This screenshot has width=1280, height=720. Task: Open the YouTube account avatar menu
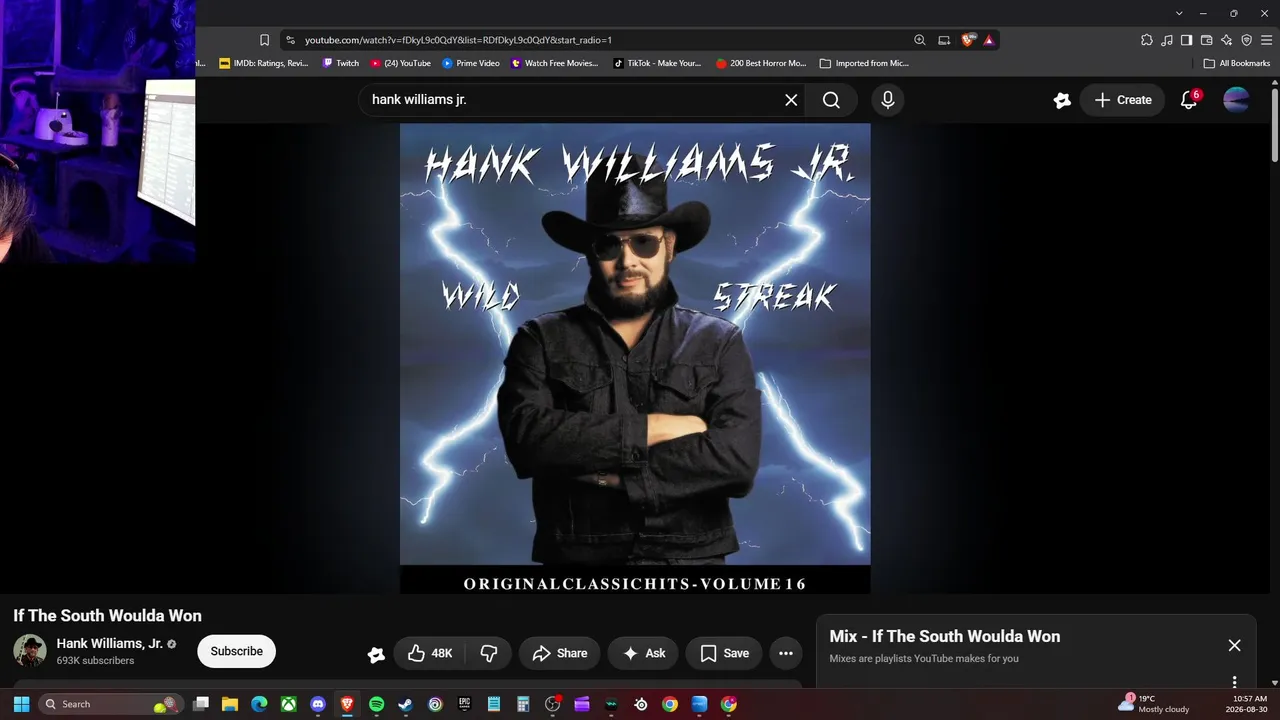coord(1236,100)
